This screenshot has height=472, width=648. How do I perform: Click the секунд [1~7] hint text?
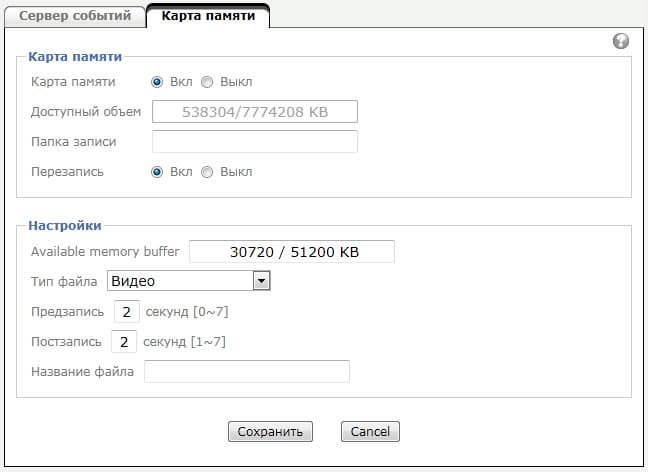tap(184, 342)
